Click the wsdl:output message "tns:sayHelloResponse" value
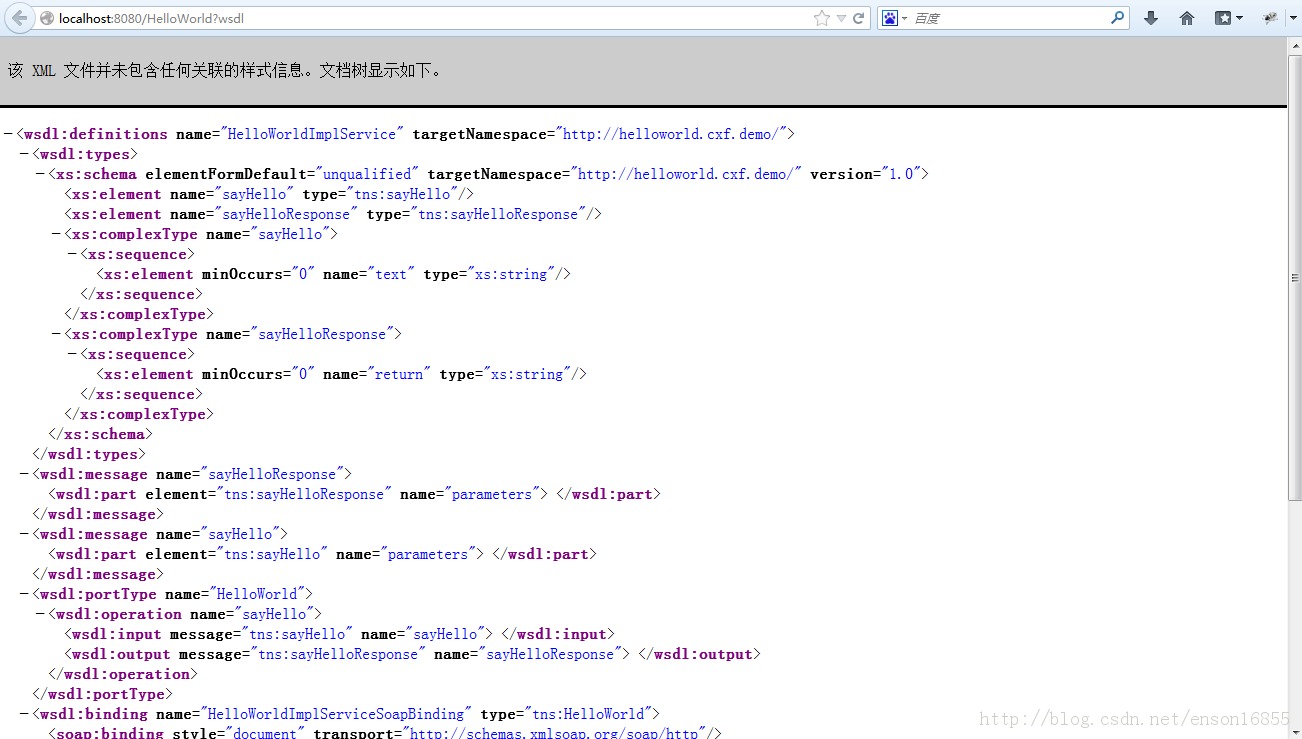 (x=338, y=654)
